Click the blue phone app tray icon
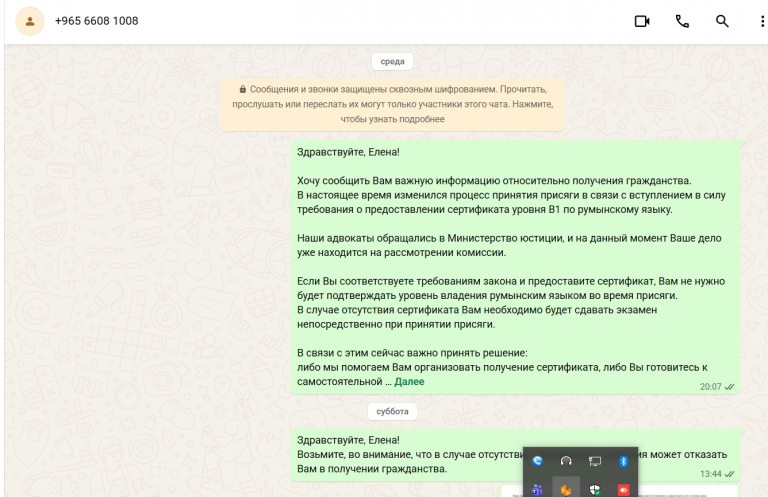The image size is (768, 497). click(x=537, y=461)
